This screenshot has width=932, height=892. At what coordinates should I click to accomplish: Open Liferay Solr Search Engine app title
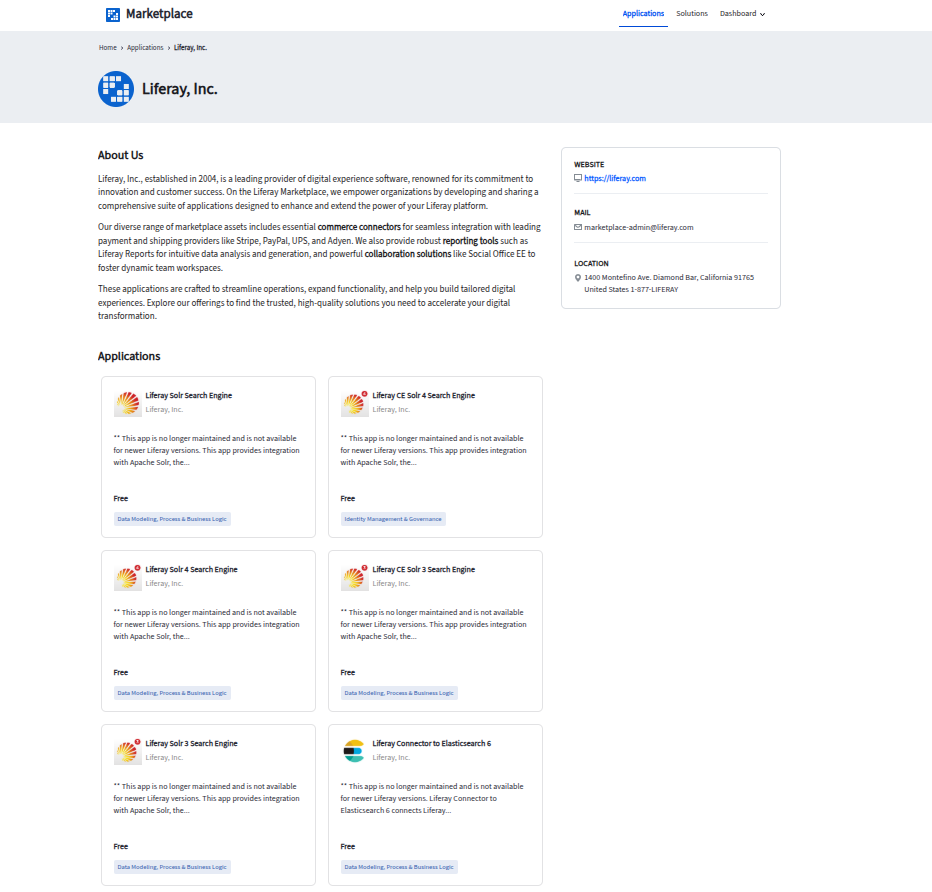(x=188, y=396)
